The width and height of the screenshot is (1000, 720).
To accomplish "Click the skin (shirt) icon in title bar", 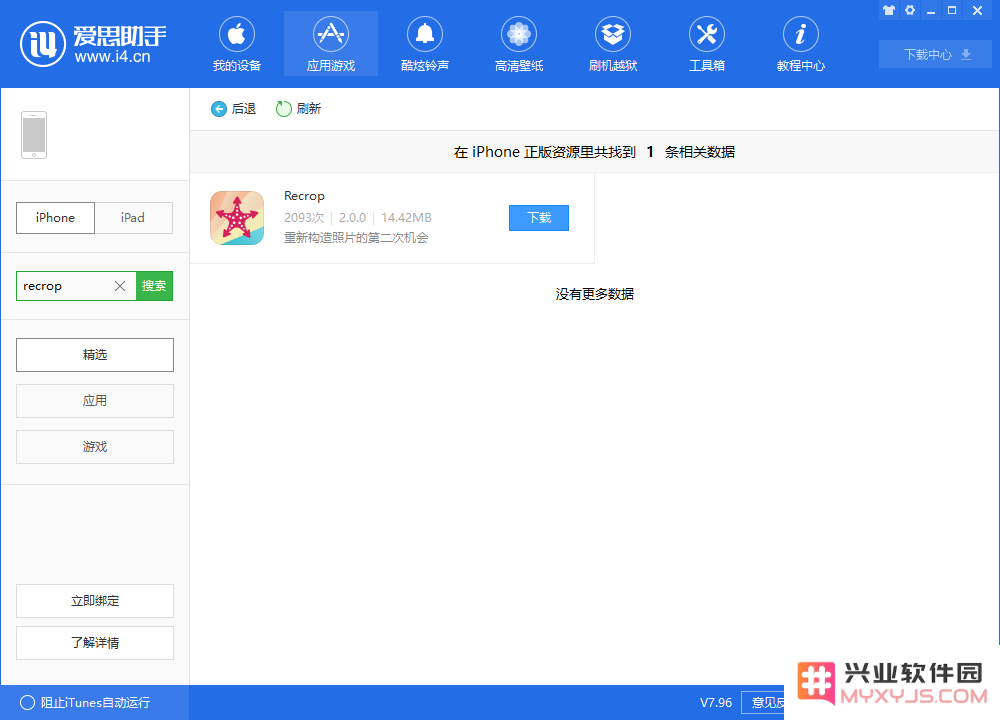I will [x=889, y=10].
